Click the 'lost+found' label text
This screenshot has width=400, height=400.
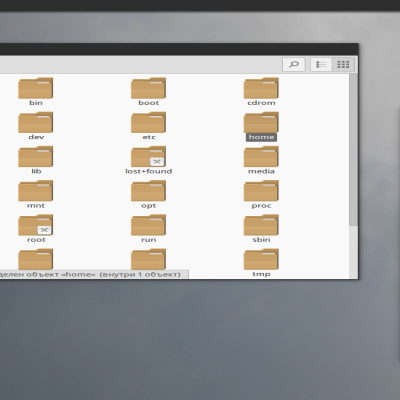(x=149, y=171)
